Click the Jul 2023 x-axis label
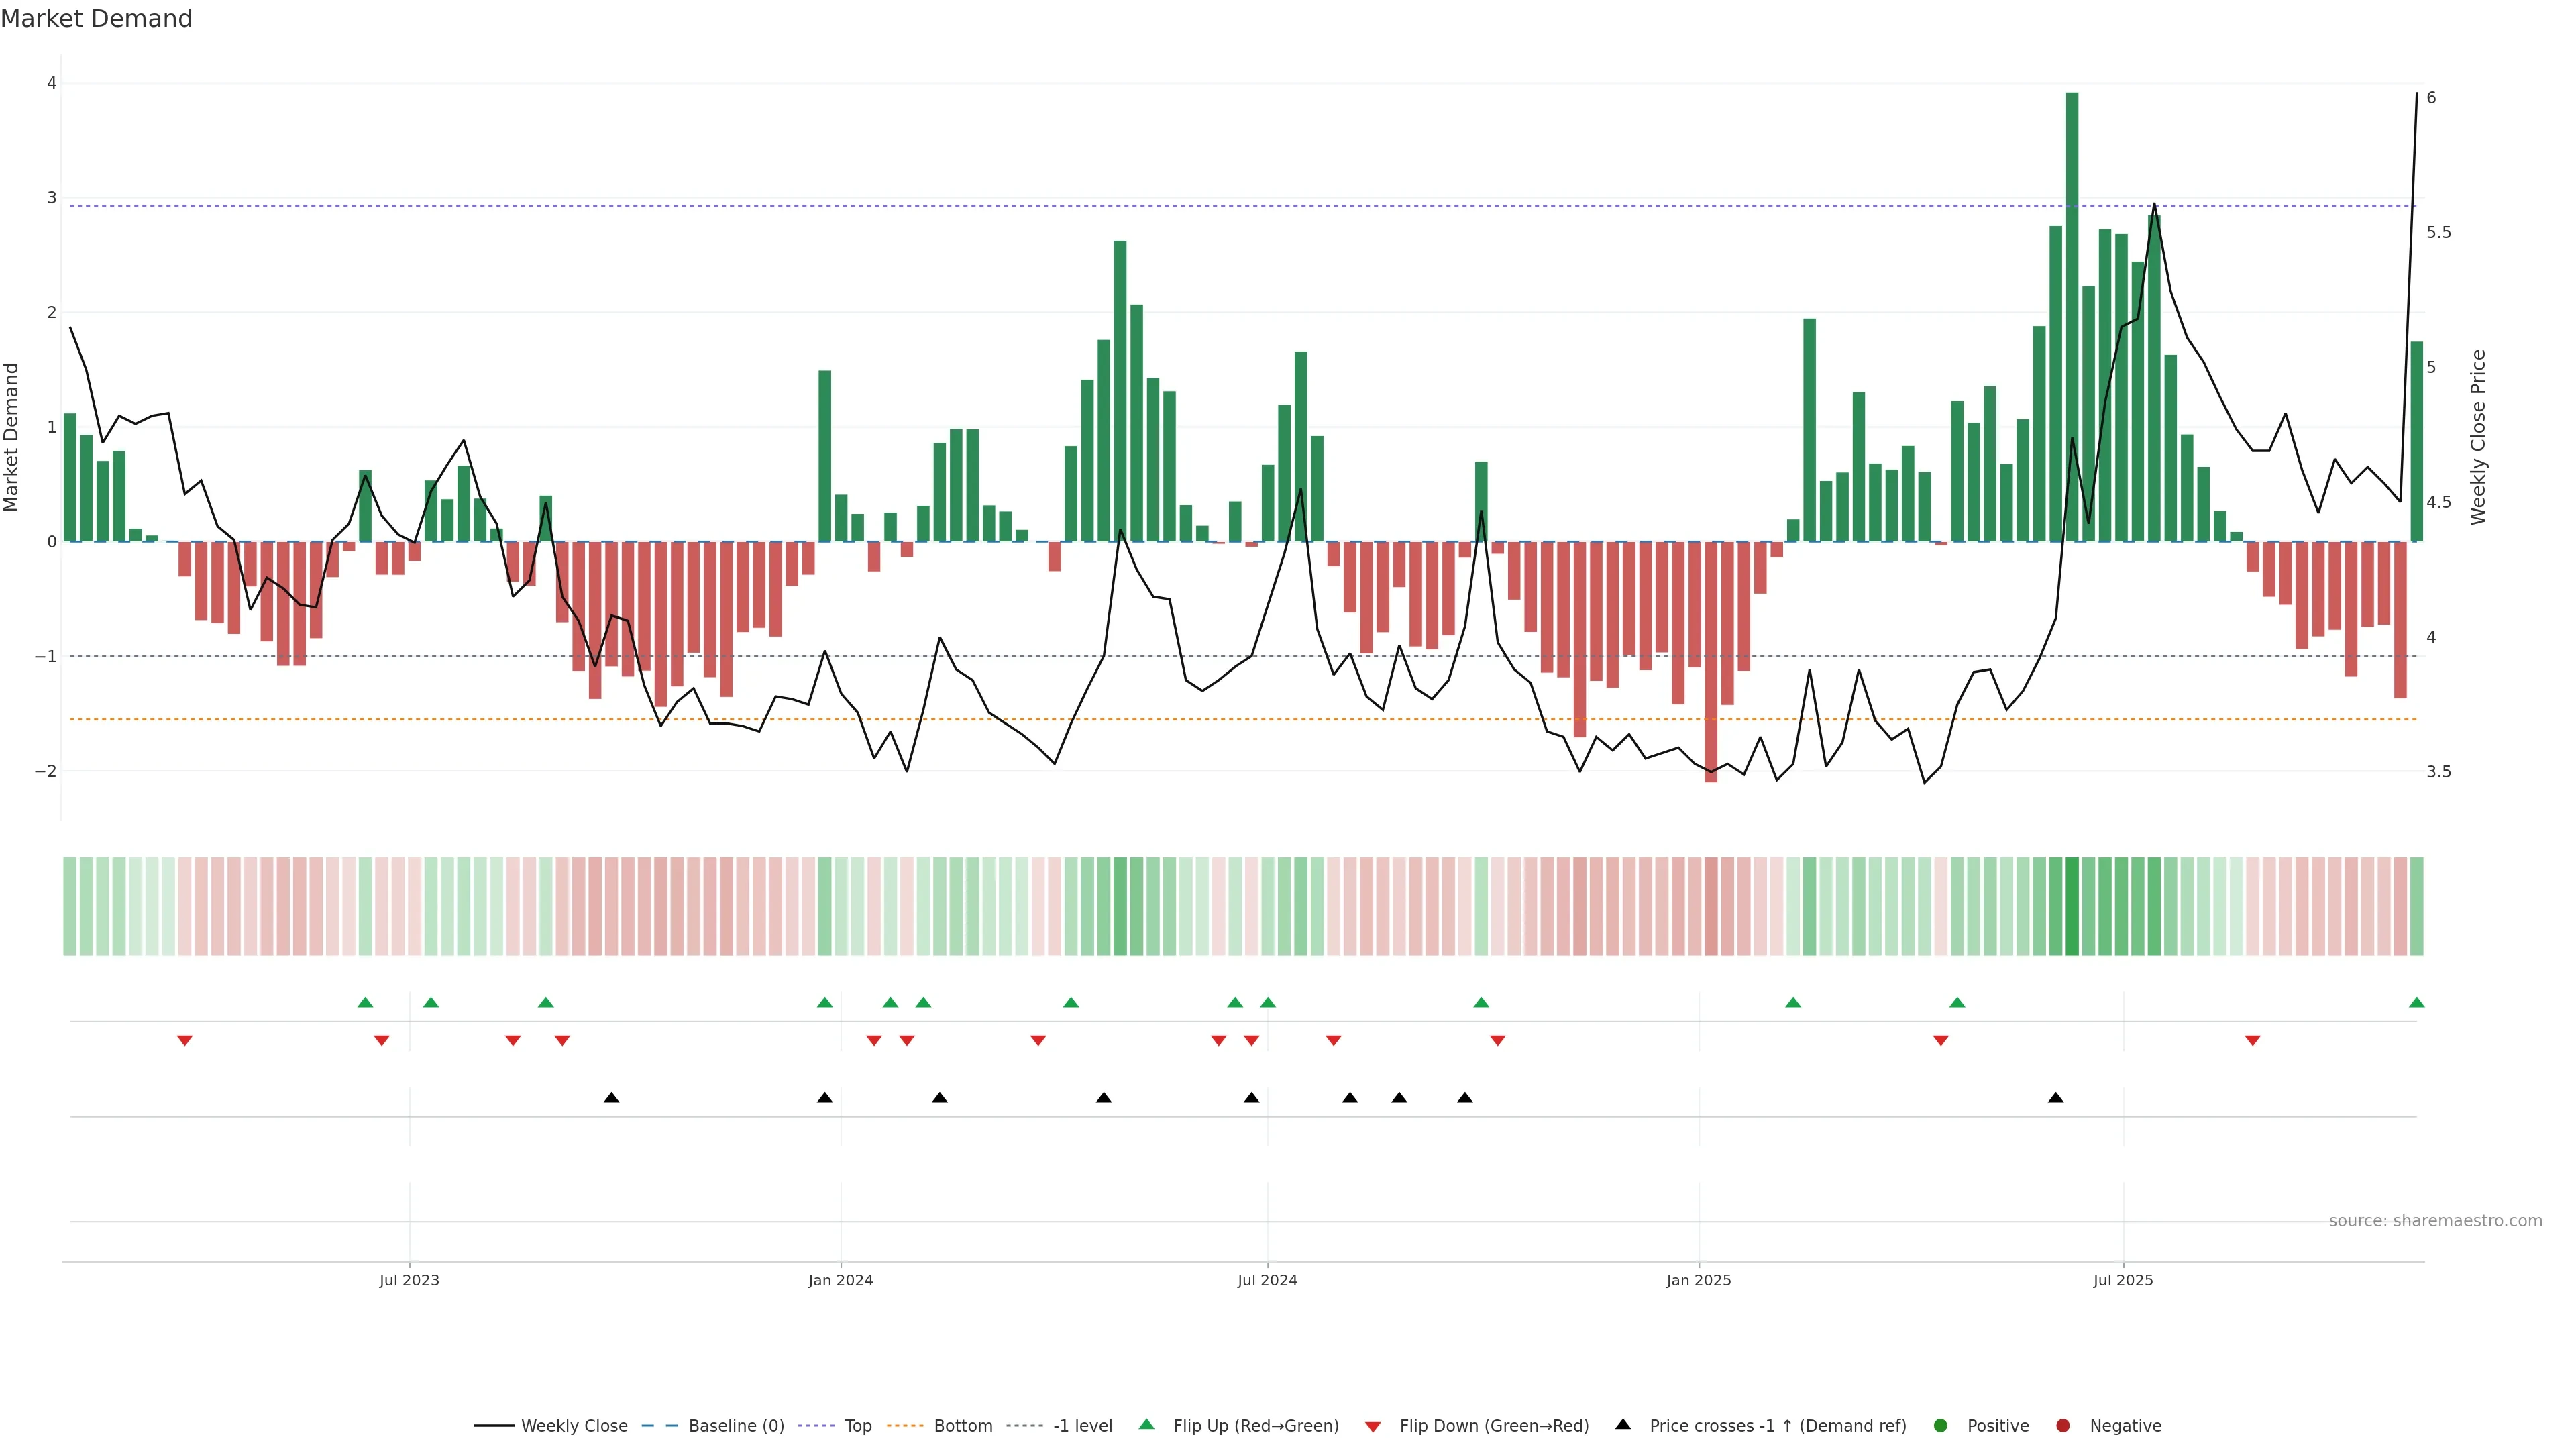Image resolution: width=2576 pixels, height=1449 pixels. pyautogui.click(x=409, y=1281)
